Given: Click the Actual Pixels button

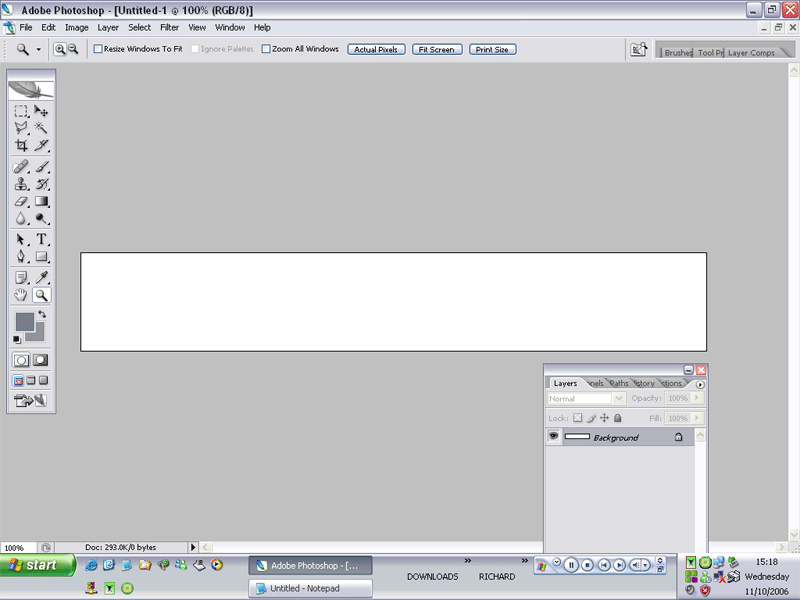Looking at the screenshot, I should coord(376,49).
